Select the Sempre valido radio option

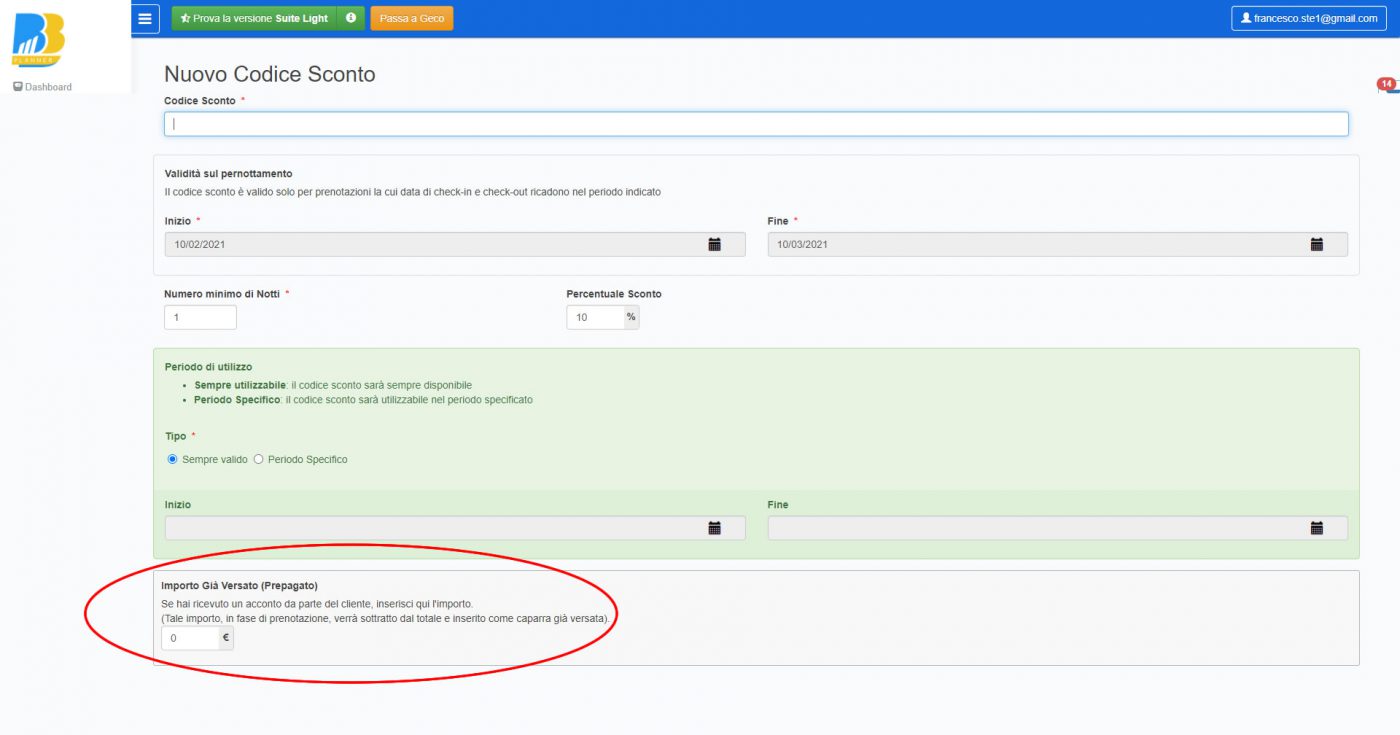point(172,459)
